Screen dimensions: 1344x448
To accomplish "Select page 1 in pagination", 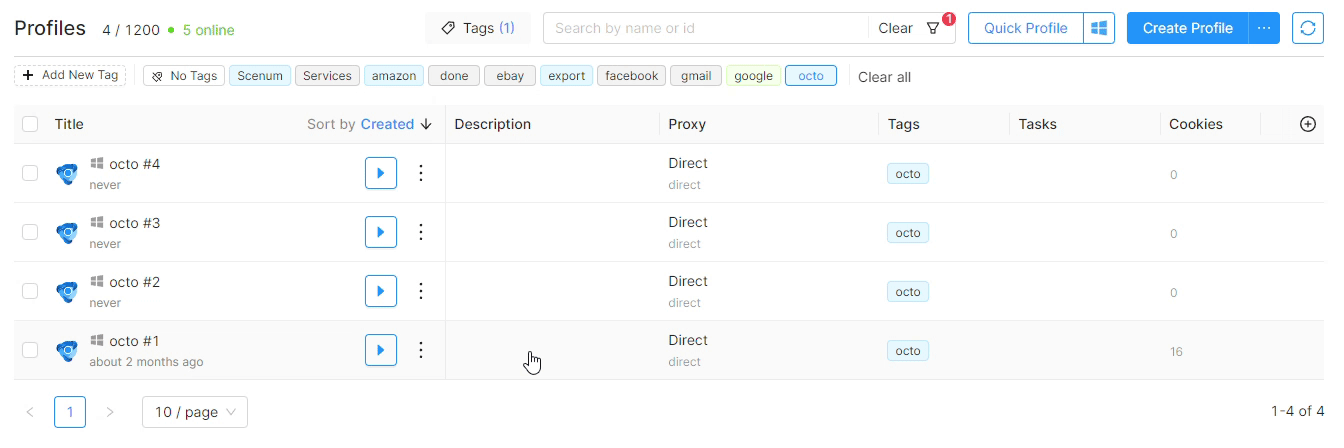I will [70, 412].
